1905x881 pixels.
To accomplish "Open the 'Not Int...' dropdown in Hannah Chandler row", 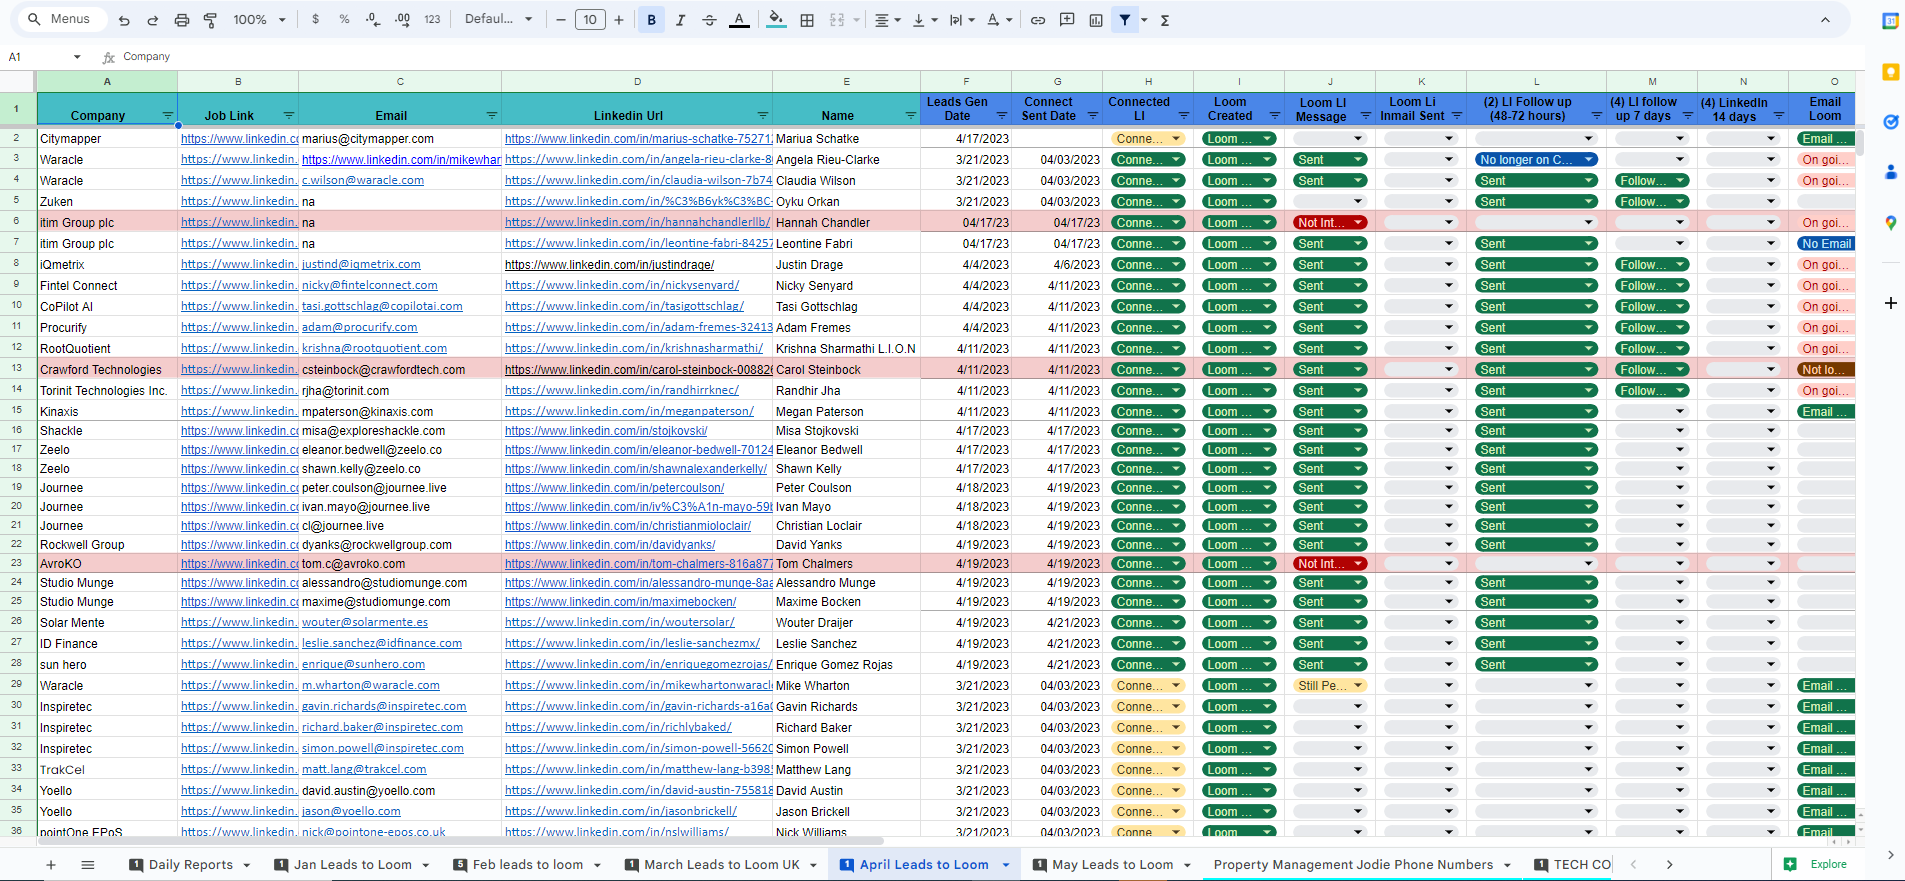I will [x=1330, y=223].
